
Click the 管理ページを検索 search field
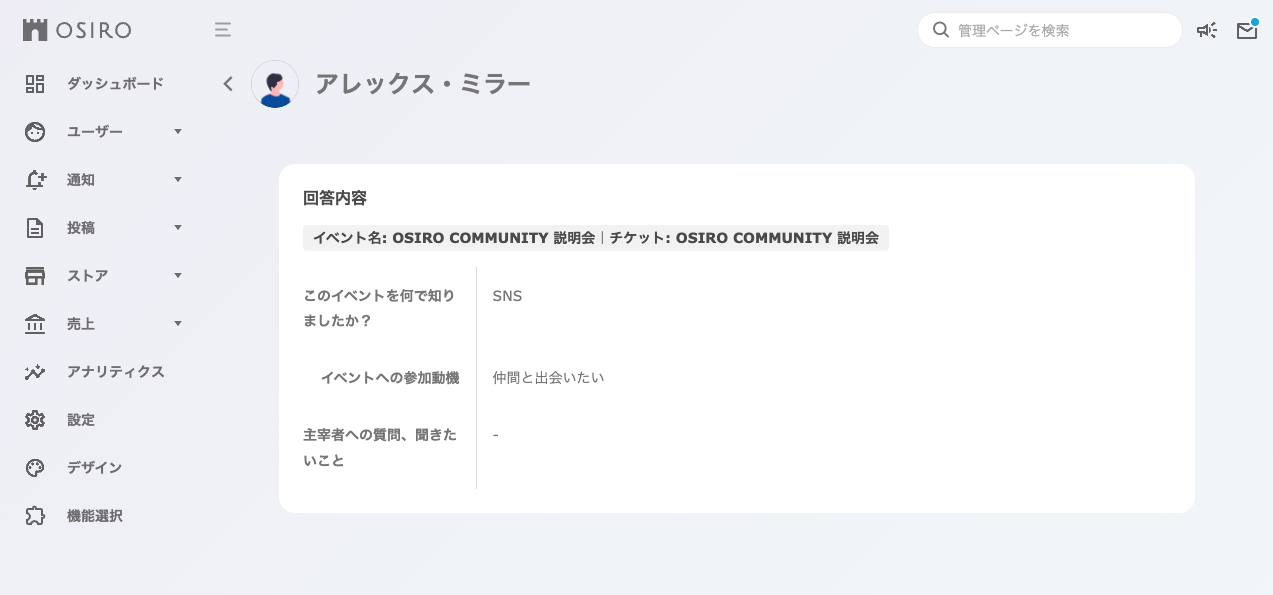(1060, 30)
